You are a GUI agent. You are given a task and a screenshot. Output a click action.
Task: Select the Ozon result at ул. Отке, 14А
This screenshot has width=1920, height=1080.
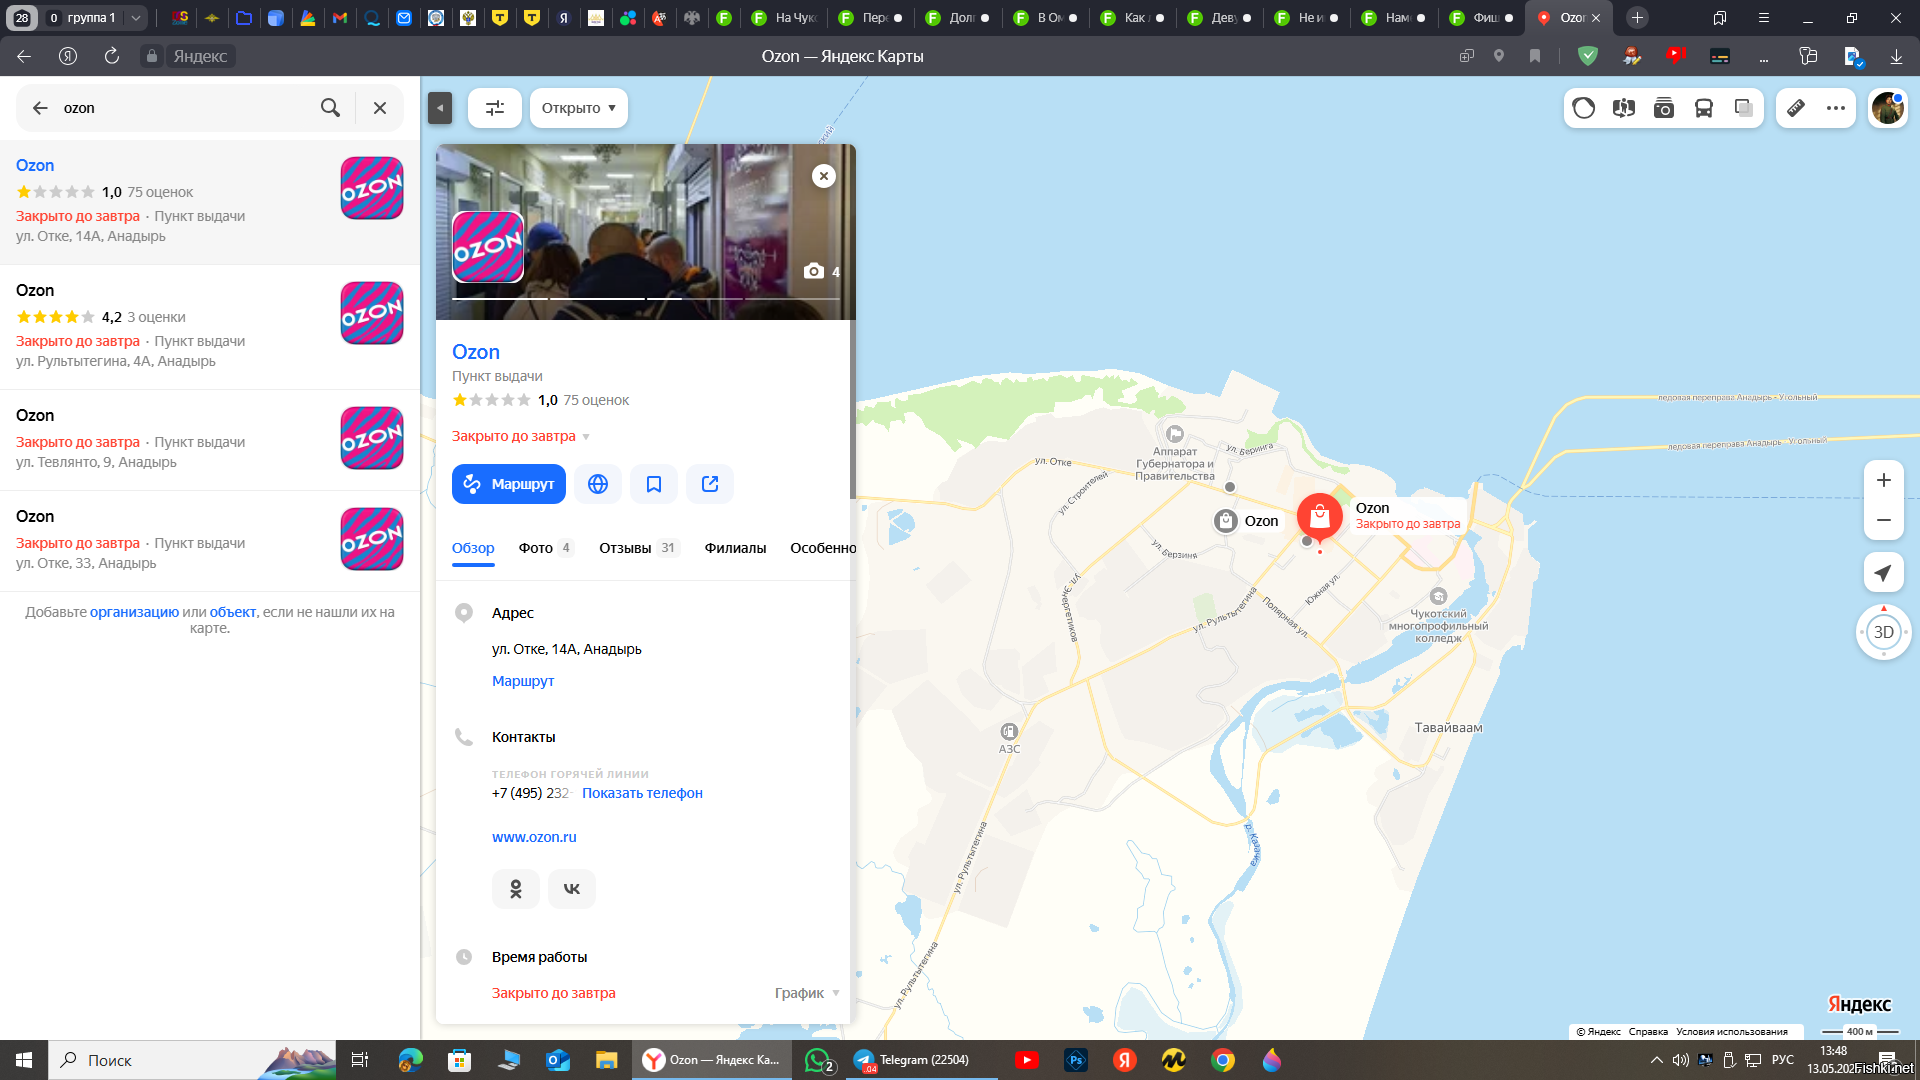pos(210,201)
